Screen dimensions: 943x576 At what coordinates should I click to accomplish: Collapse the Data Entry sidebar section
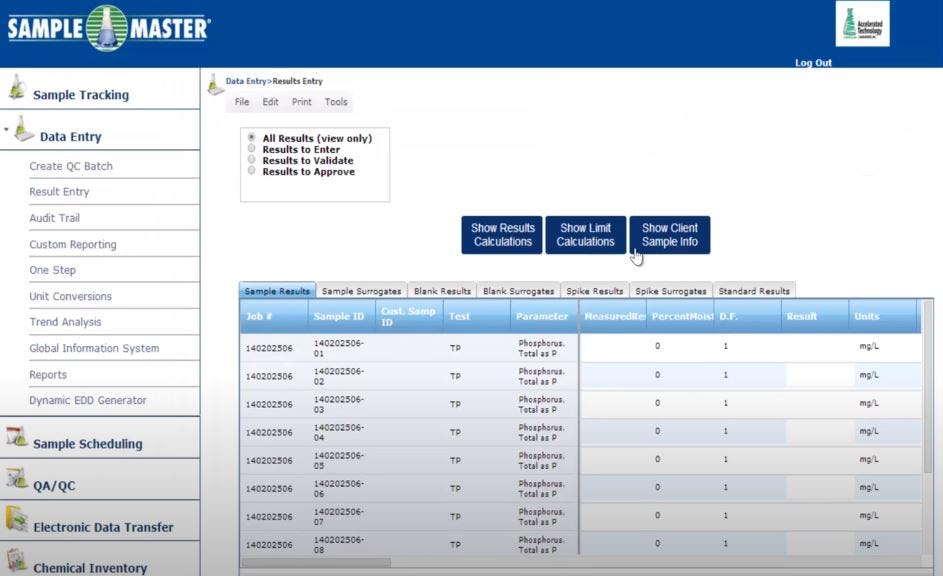tap(8, 130)
